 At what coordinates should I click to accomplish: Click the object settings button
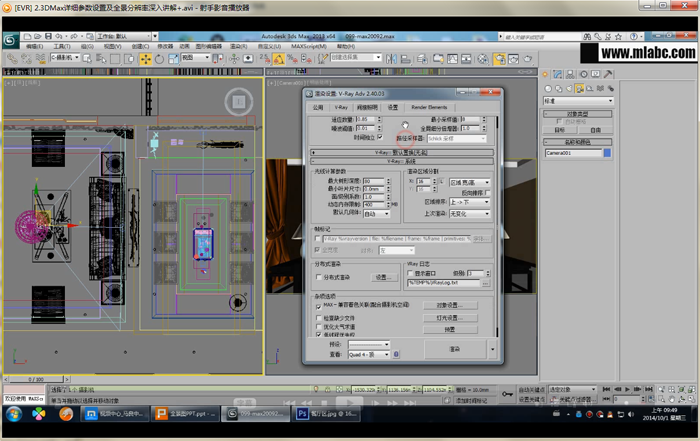[x=450, y=305]
